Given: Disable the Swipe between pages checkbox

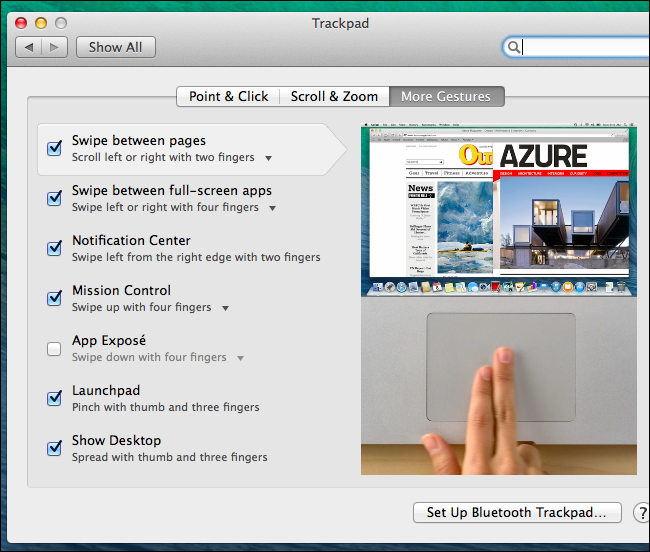Looking at the screenshot, I should tap(54, 148).
